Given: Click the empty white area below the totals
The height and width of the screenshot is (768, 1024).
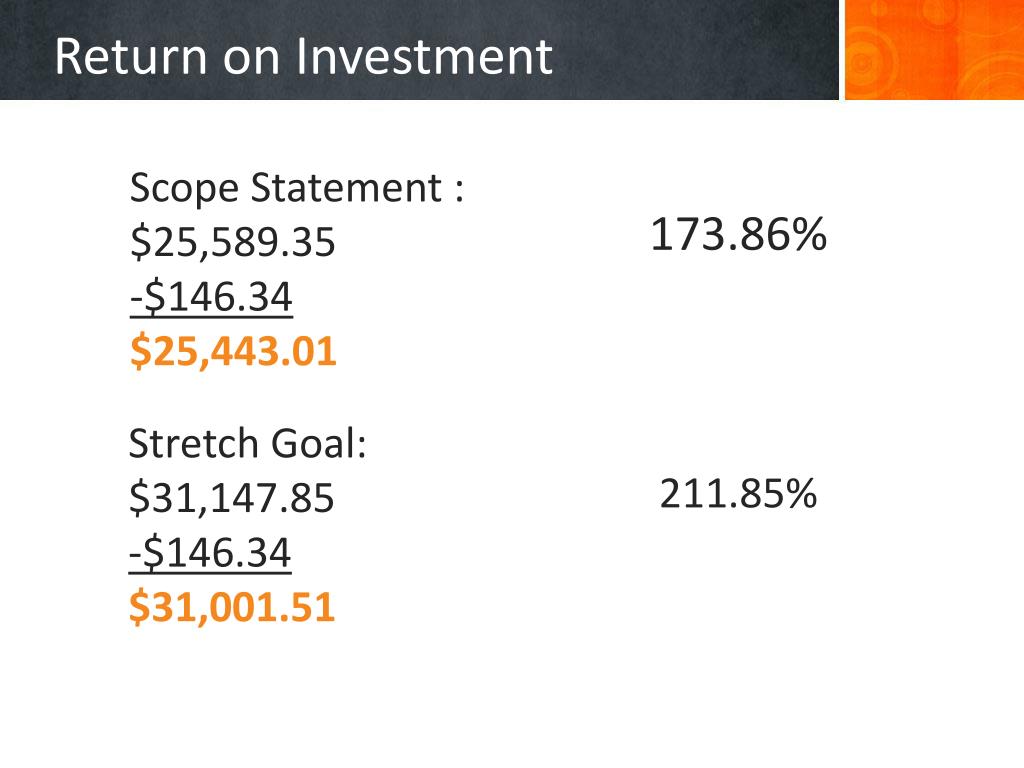Looking at the screenshot, I should (512, 699).
